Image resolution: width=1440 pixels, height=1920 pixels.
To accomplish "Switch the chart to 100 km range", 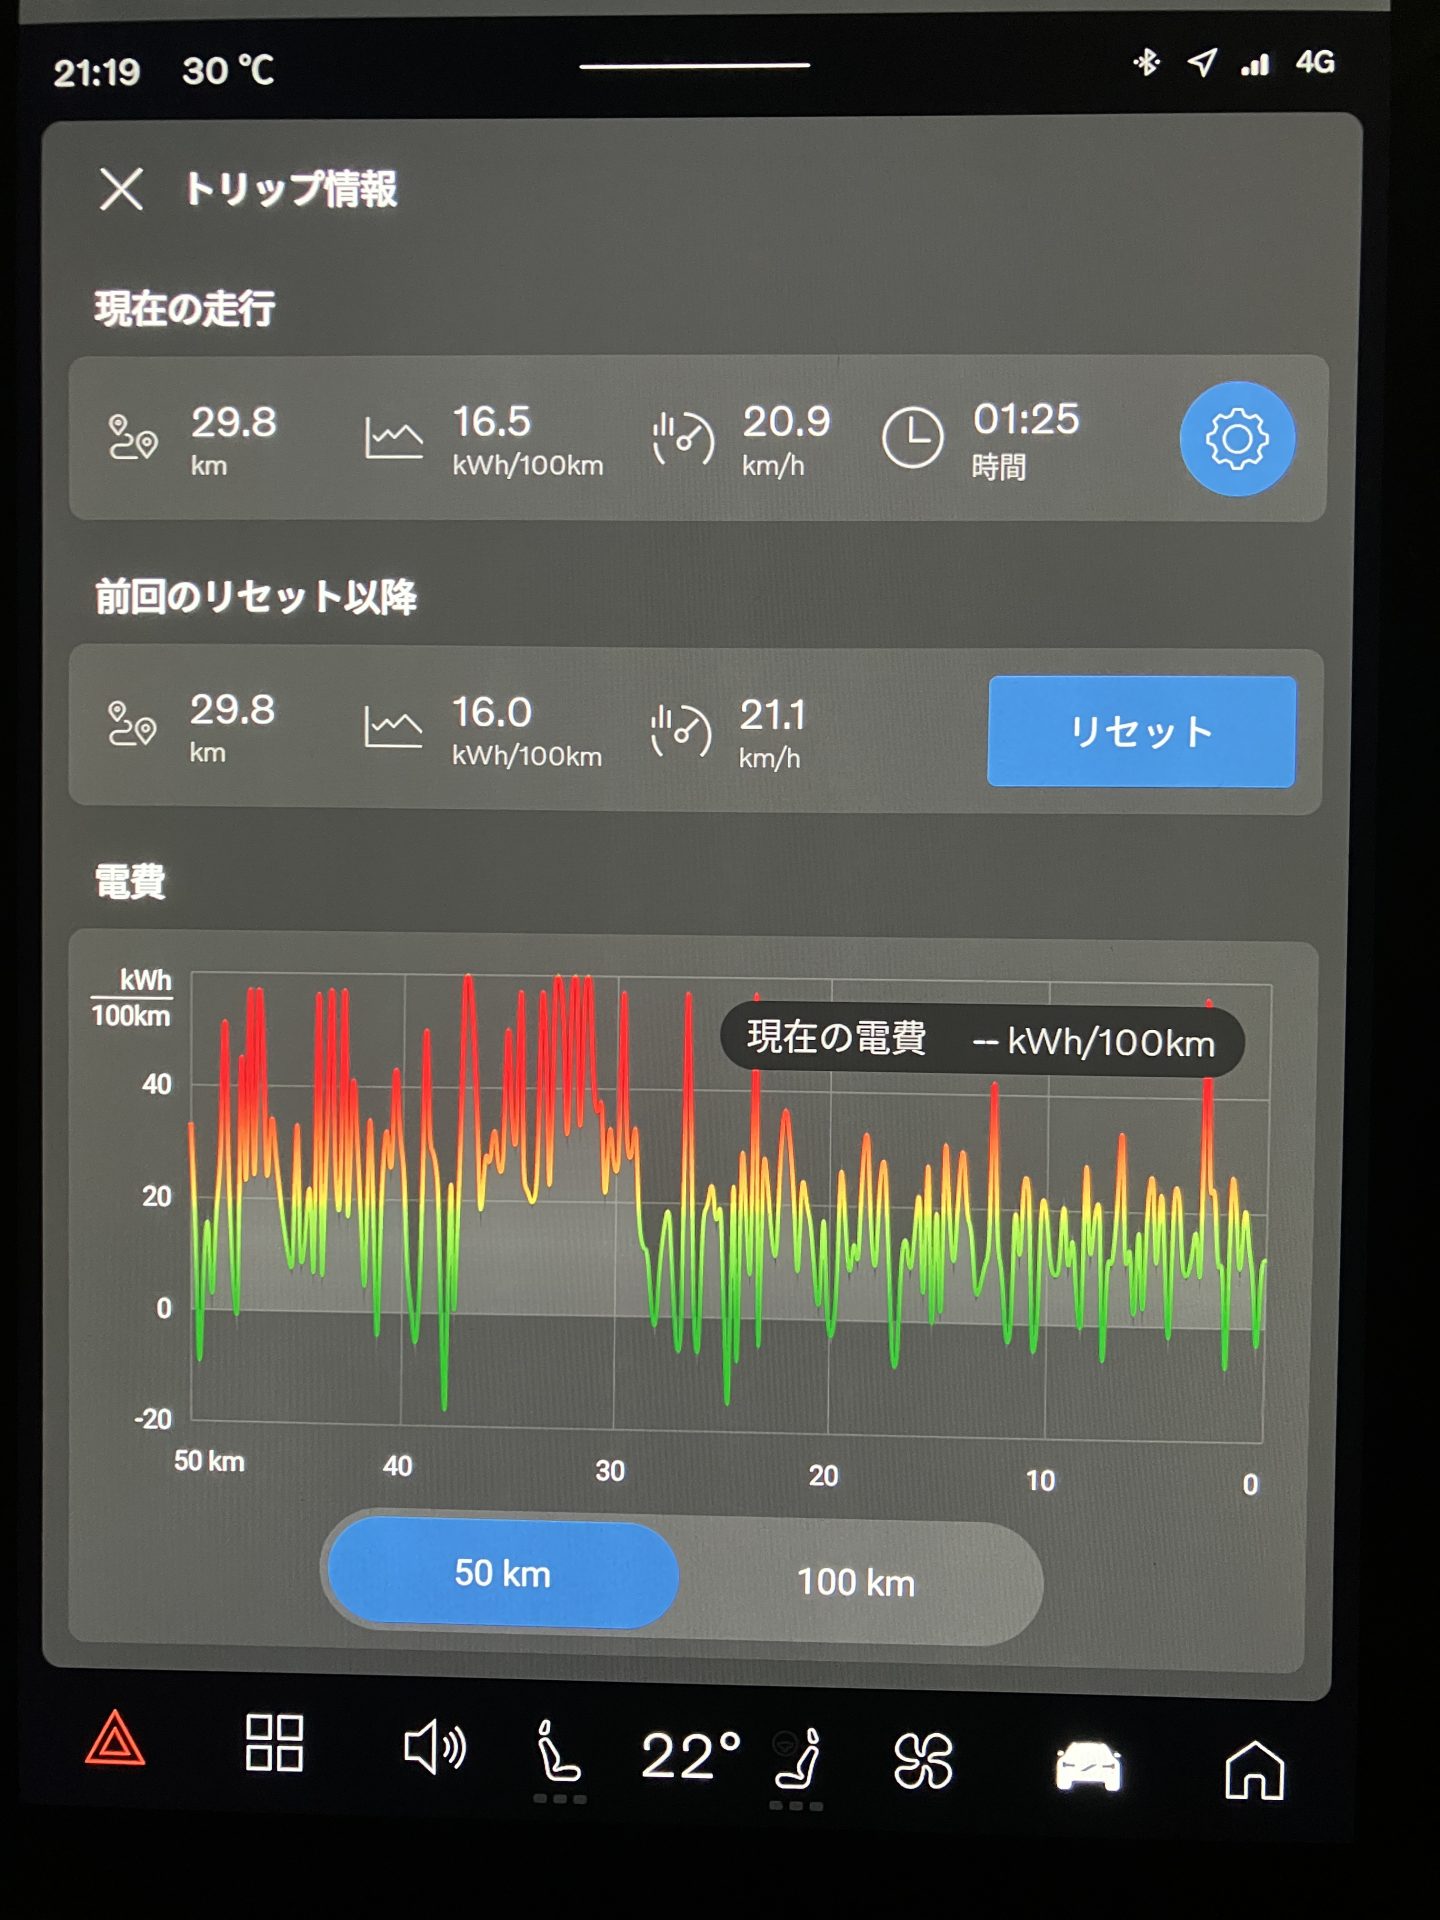I will click(856, 1583).
